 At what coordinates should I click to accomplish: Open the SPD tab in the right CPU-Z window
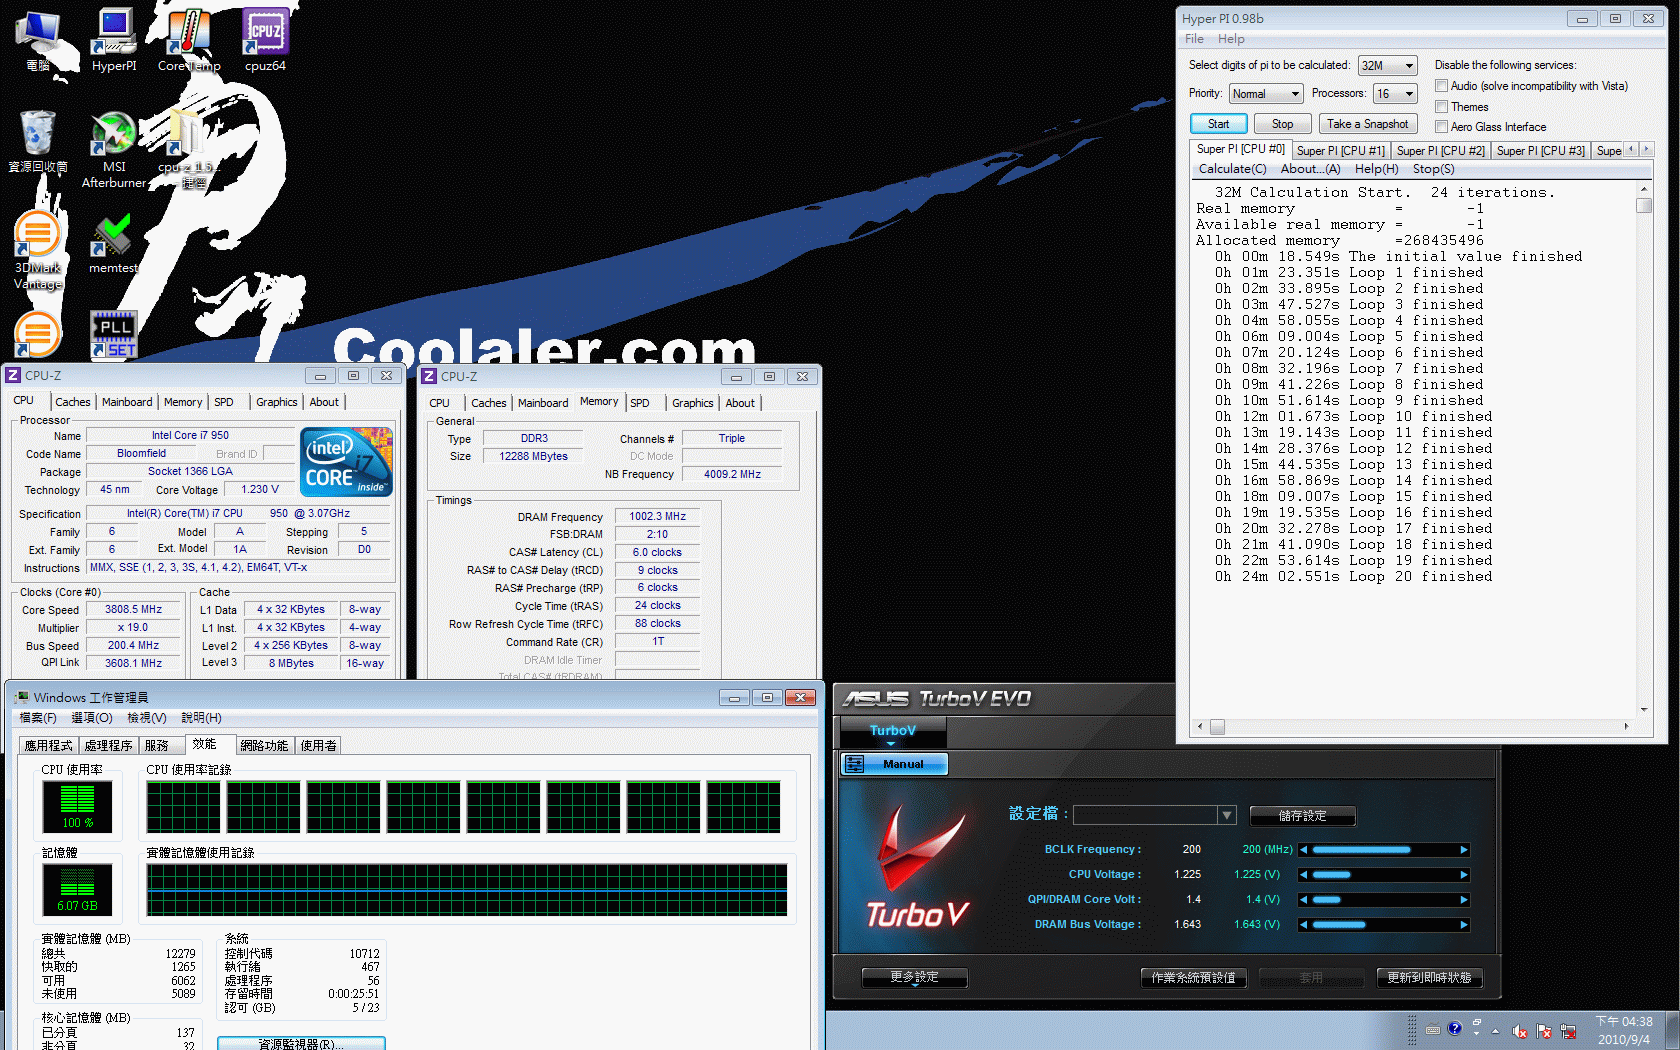pyautogui.click(x=640, y=403)
